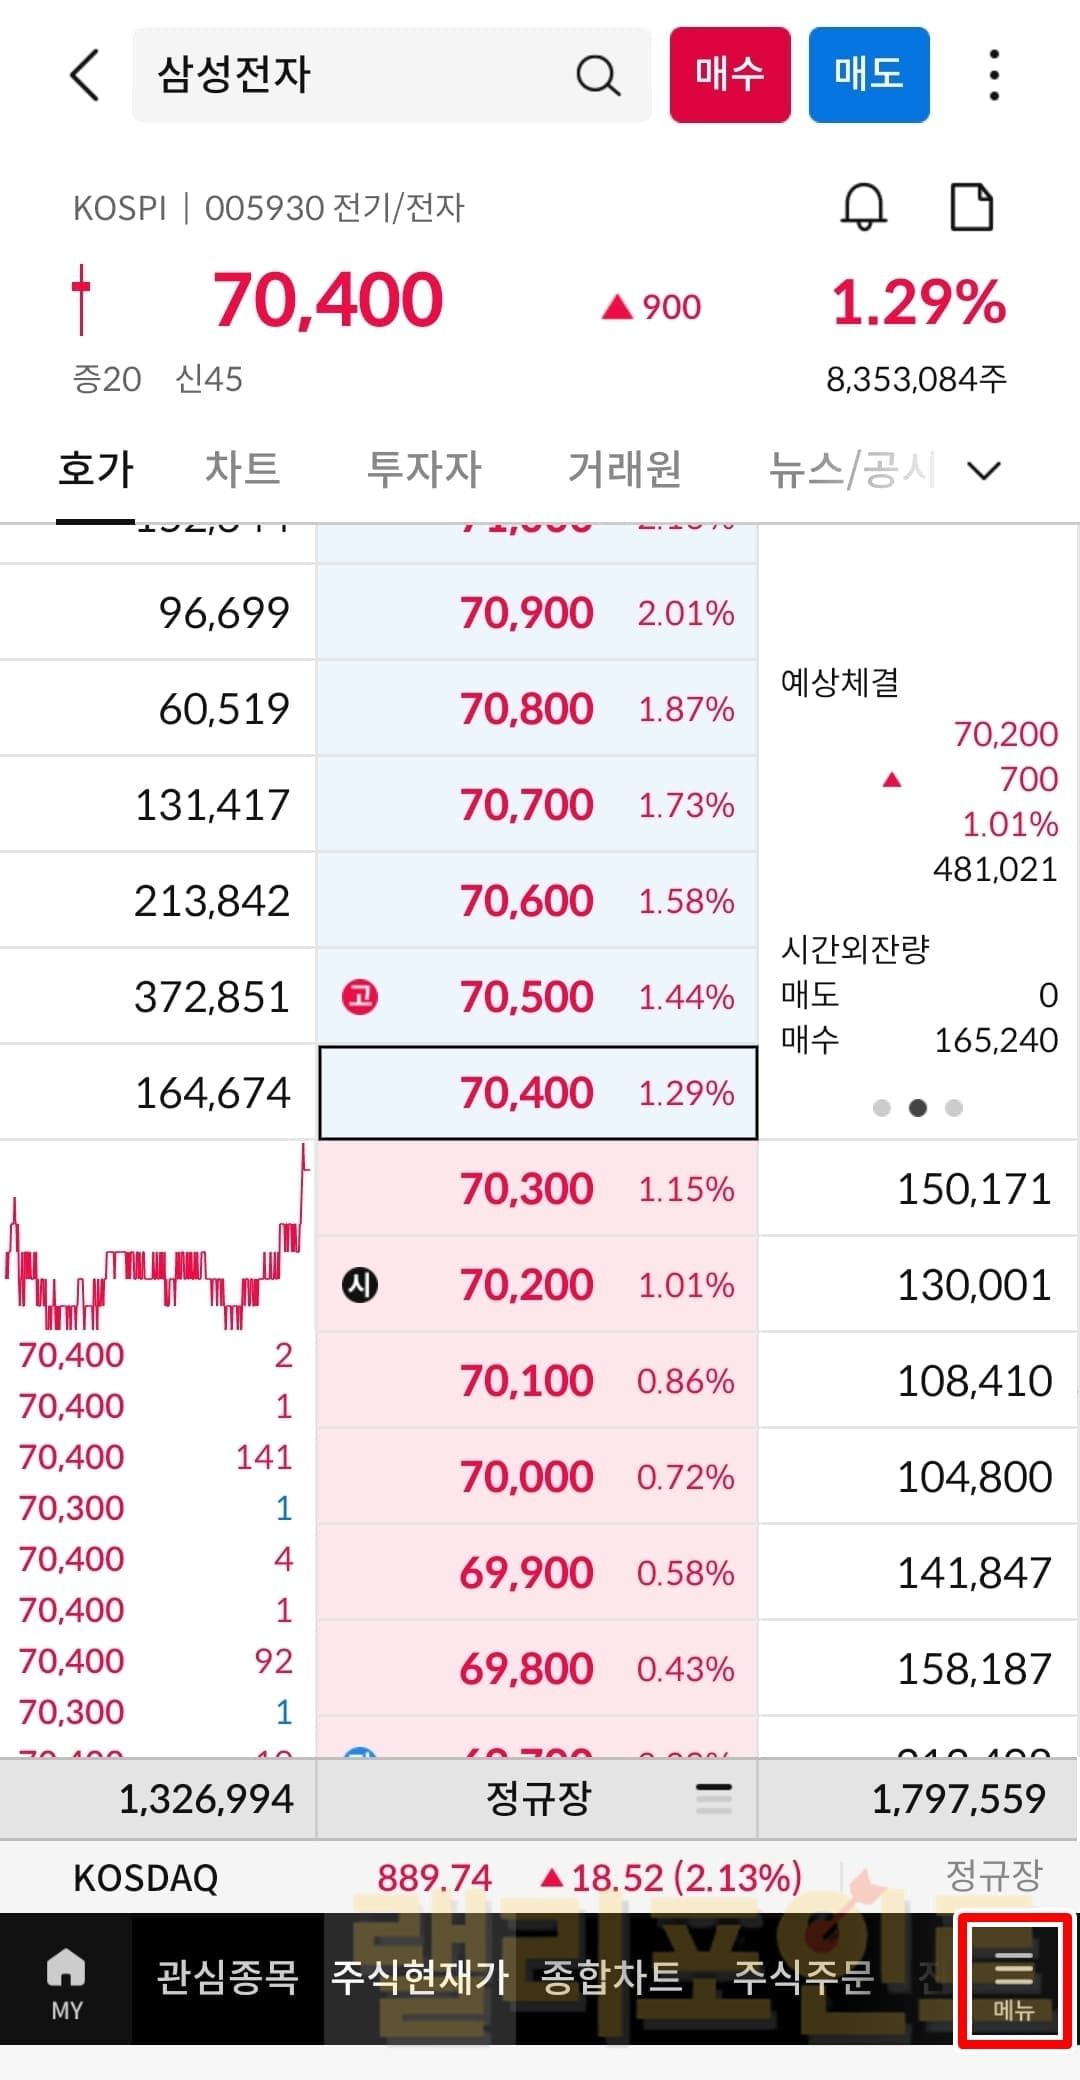This screenshot has width=1080, height=2080.
Task: Open the 거래원 tab
Action: [x=625, y=469]
